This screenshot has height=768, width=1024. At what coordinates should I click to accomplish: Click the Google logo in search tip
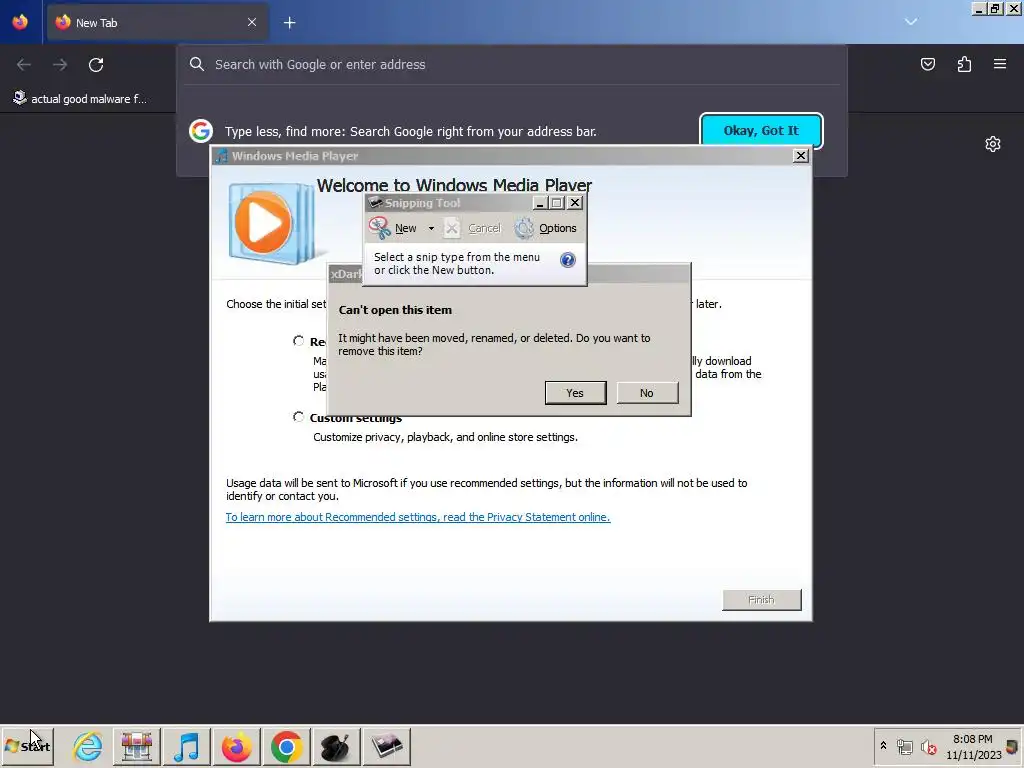click(200, 131)
